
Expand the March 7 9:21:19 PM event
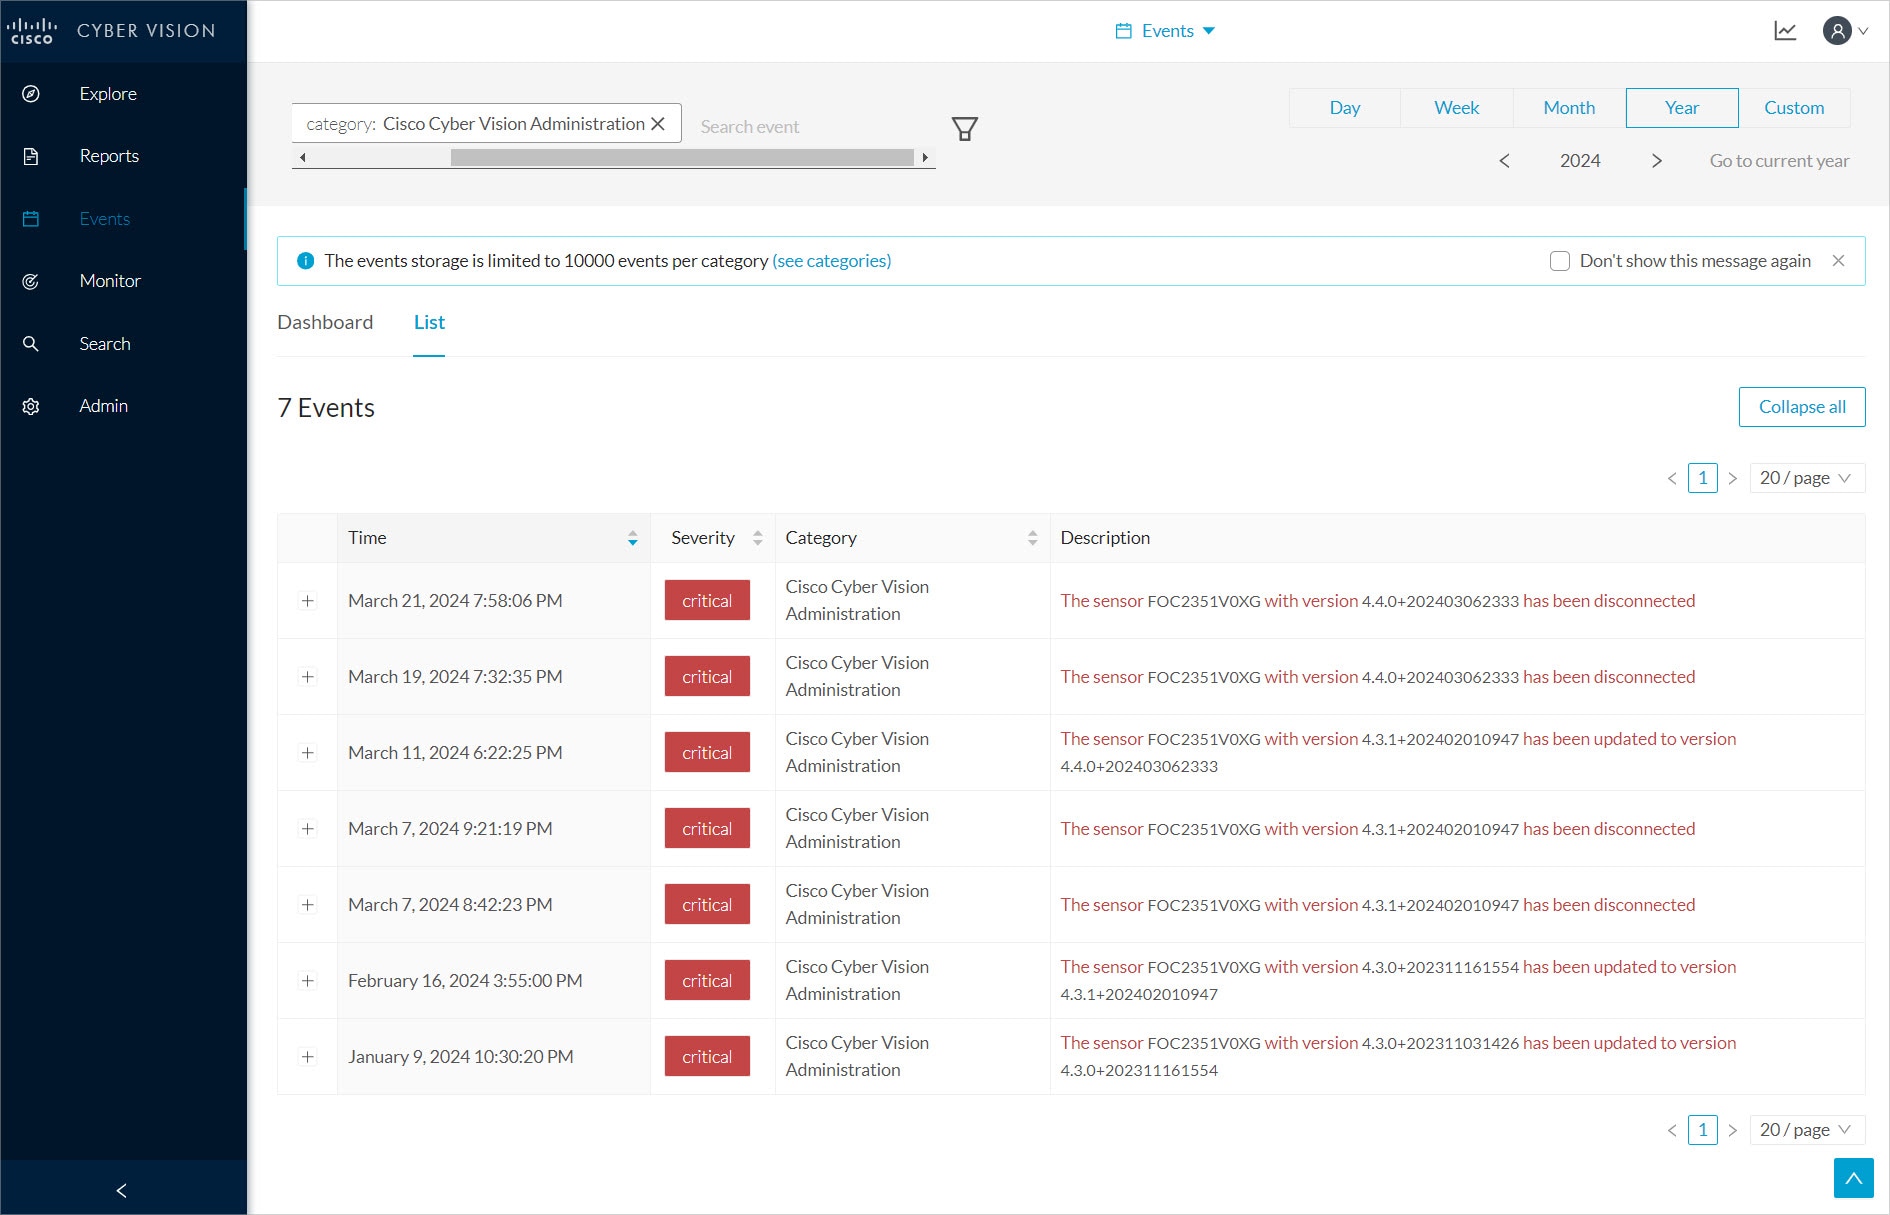coord(308,829)
